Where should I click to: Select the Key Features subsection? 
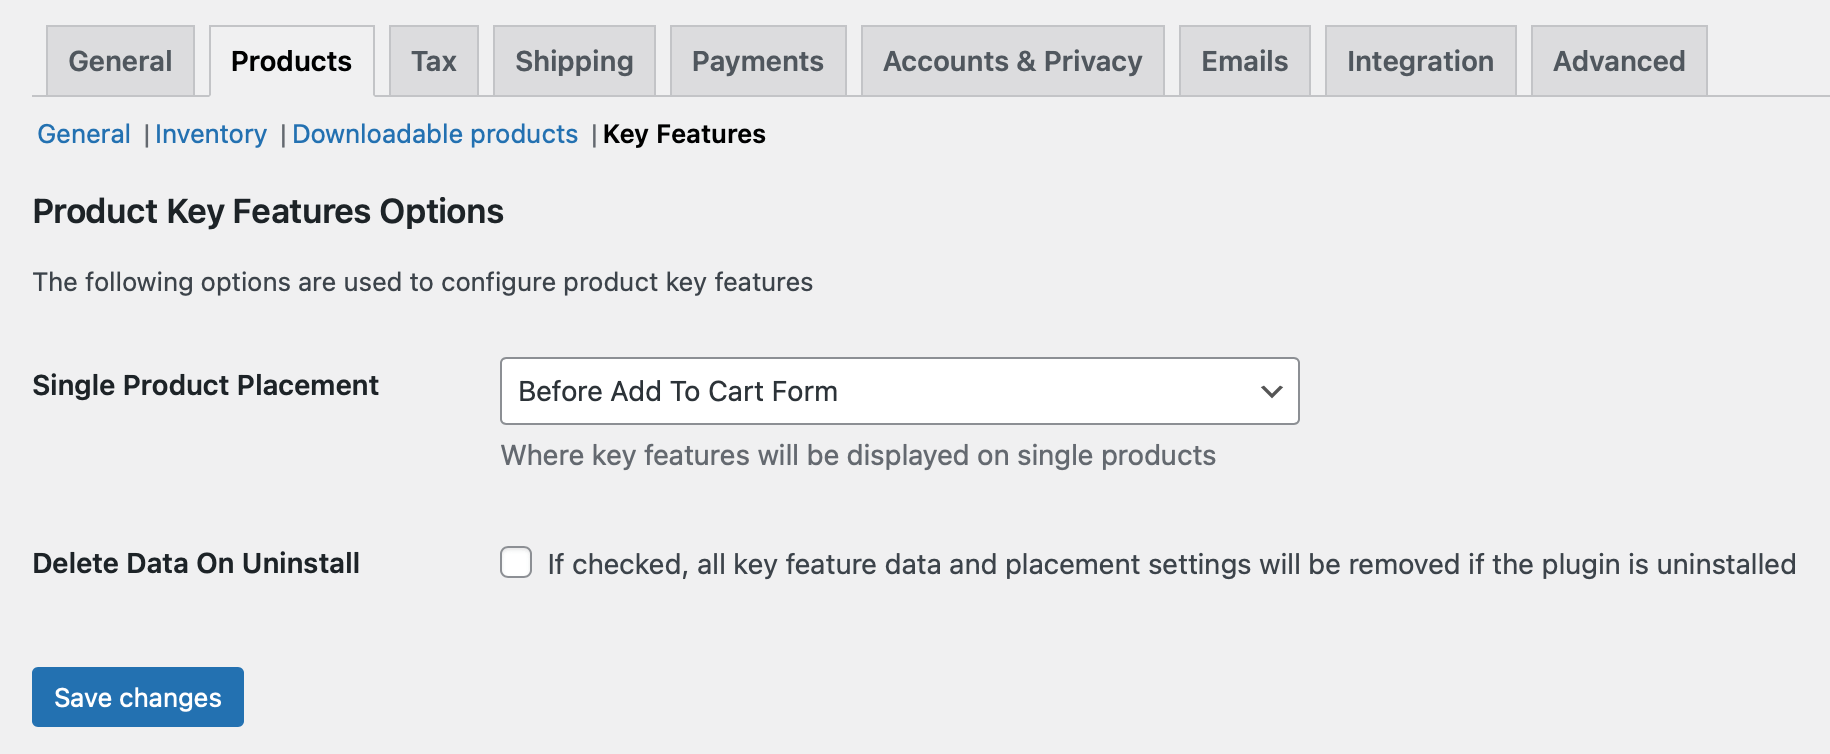coord(684,133)
